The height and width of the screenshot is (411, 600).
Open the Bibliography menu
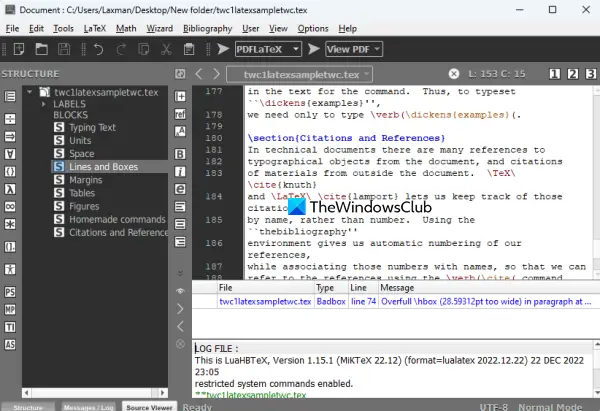[207, 29]
